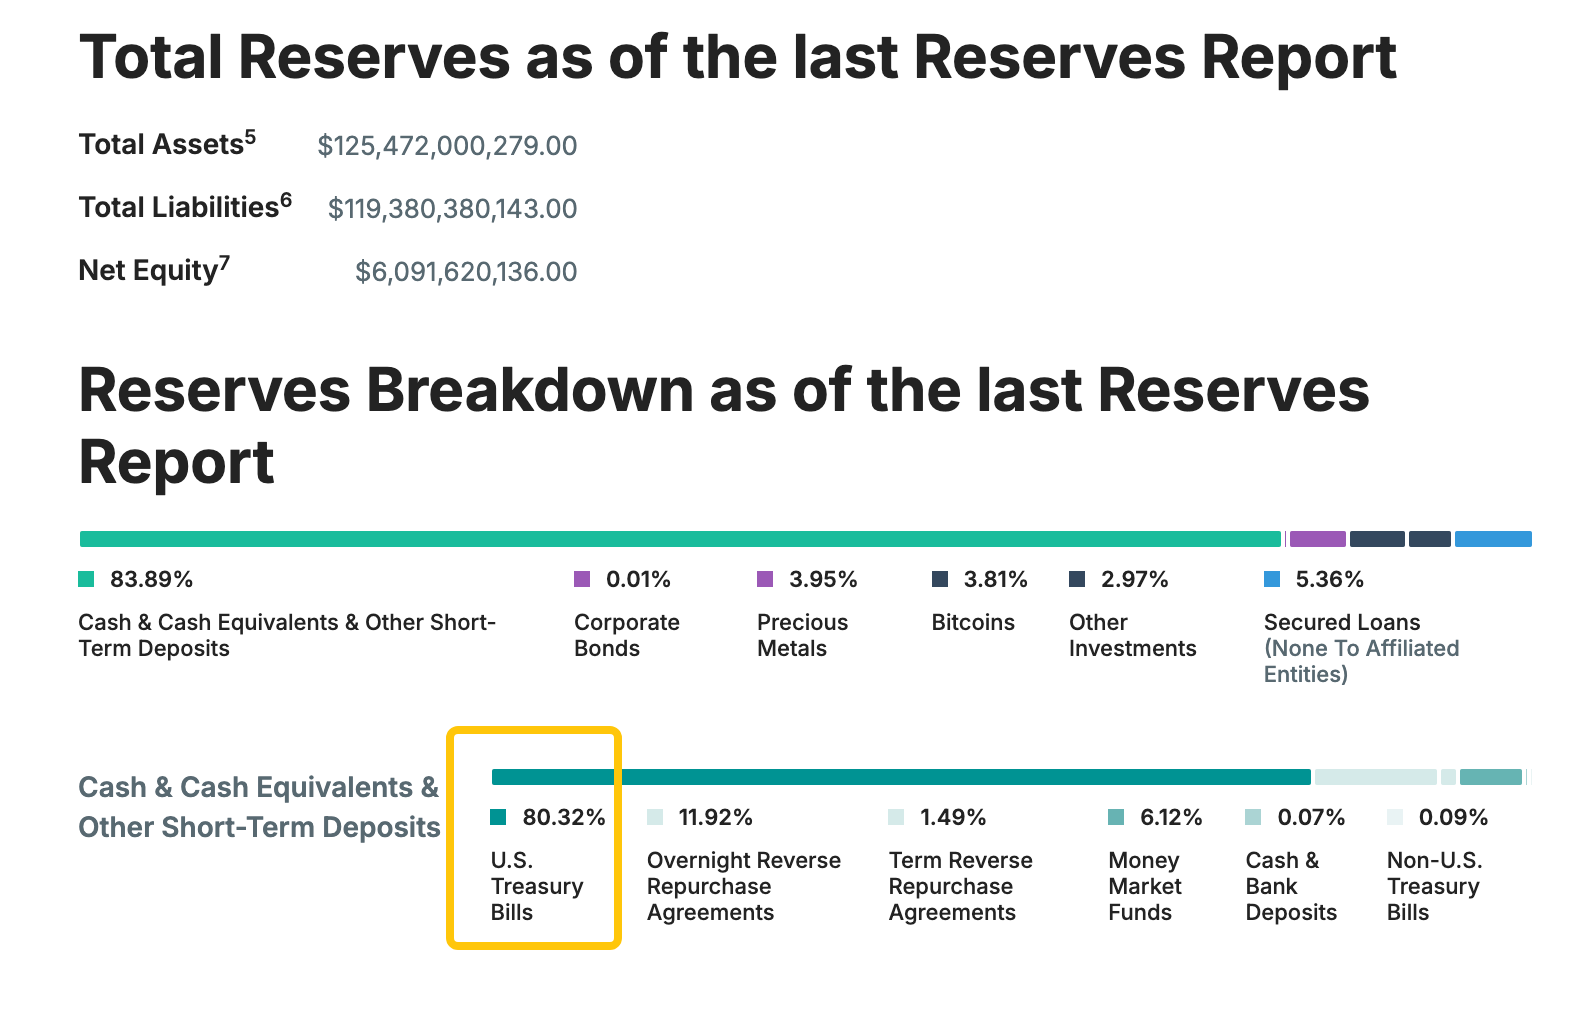This screenshot has height=1022, width=1580.
Task: Click the pale swatch beside 1.49%
Action: point(896,817)
